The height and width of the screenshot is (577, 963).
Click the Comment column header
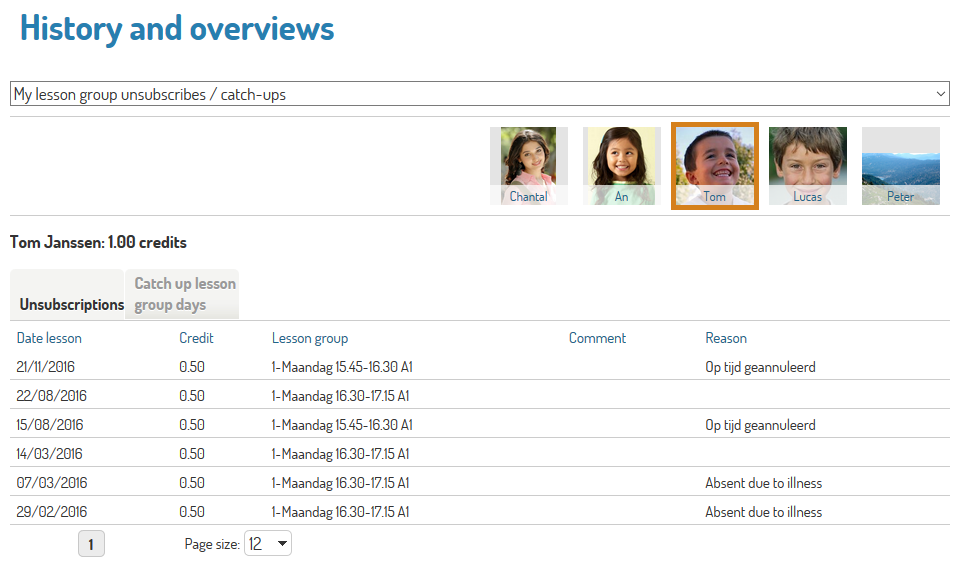pyautogui.click(x=597, y=338)
